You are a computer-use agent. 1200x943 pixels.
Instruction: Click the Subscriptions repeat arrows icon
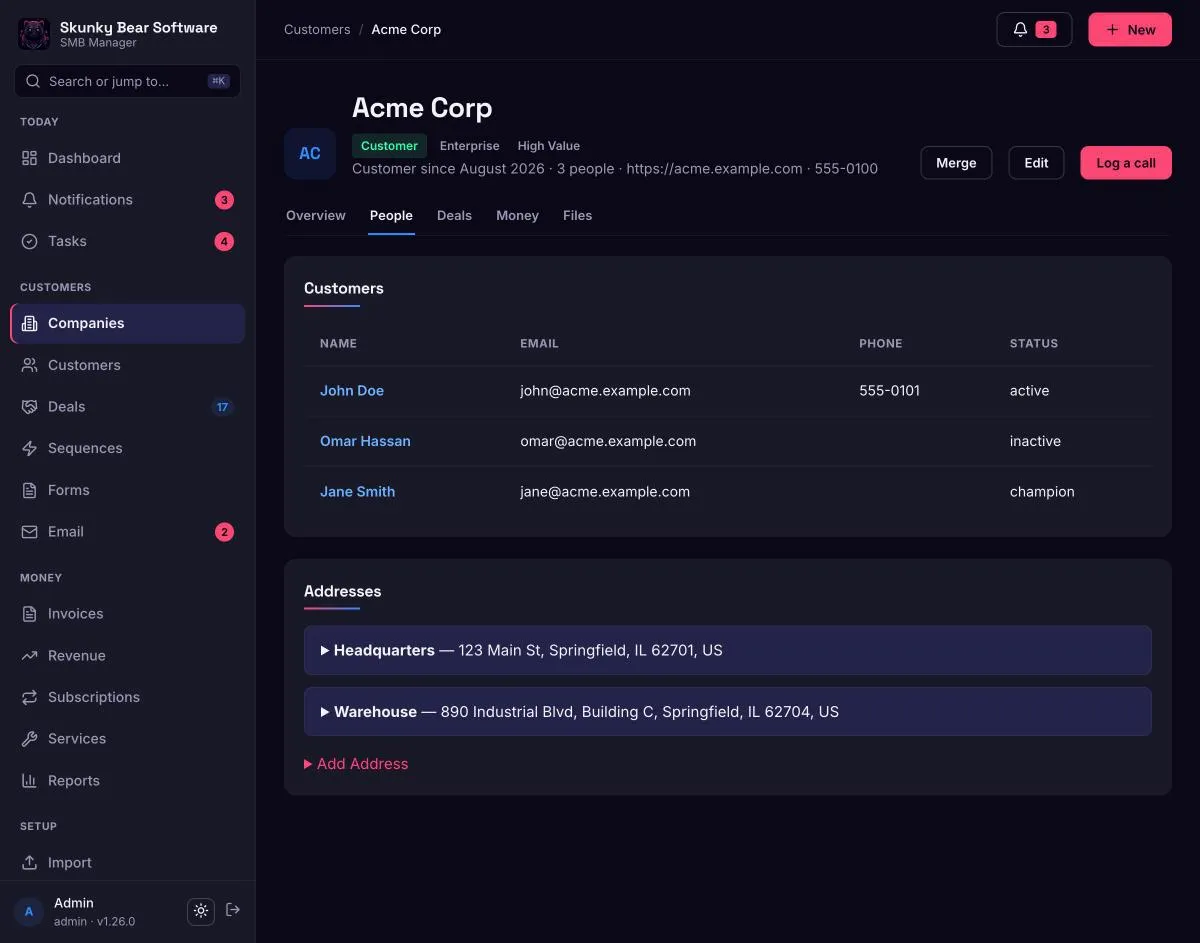click(29, 697)
